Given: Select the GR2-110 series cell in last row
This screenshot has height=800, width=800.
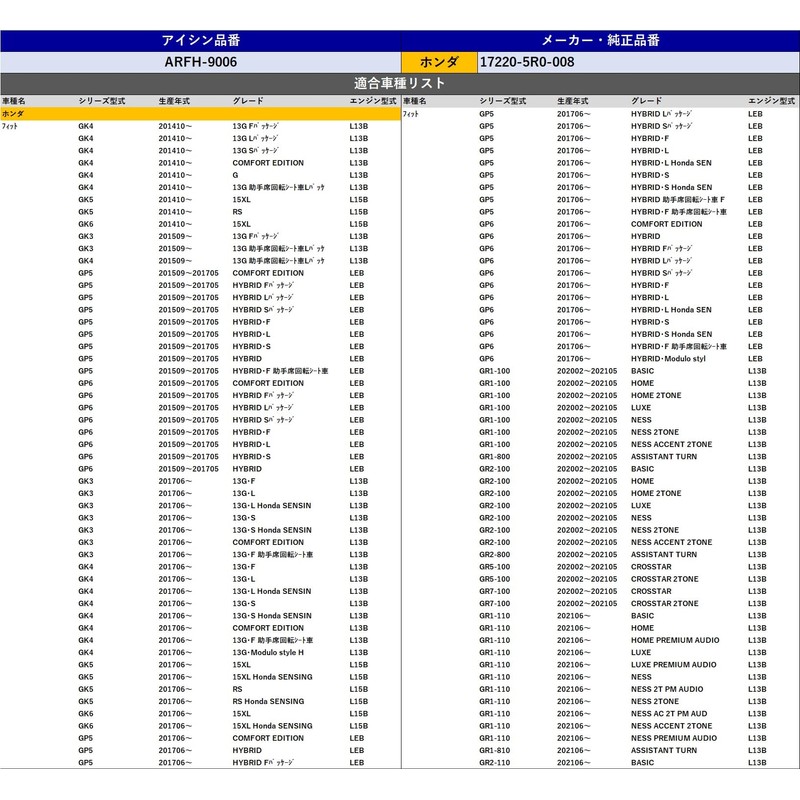Looking at the screenshot, I should pyautogui.click(x=495, y=763).
